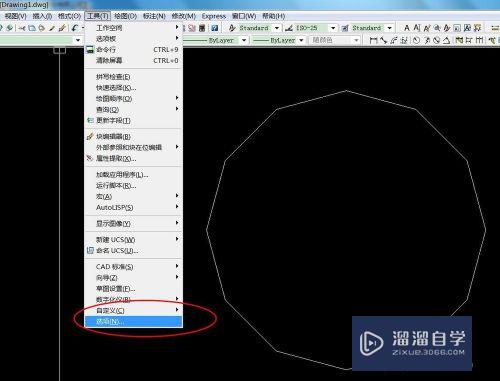Choose 快速选择(K)... menu entry
Viewport: 500px width, 381px height.
[x=133, y=88]
